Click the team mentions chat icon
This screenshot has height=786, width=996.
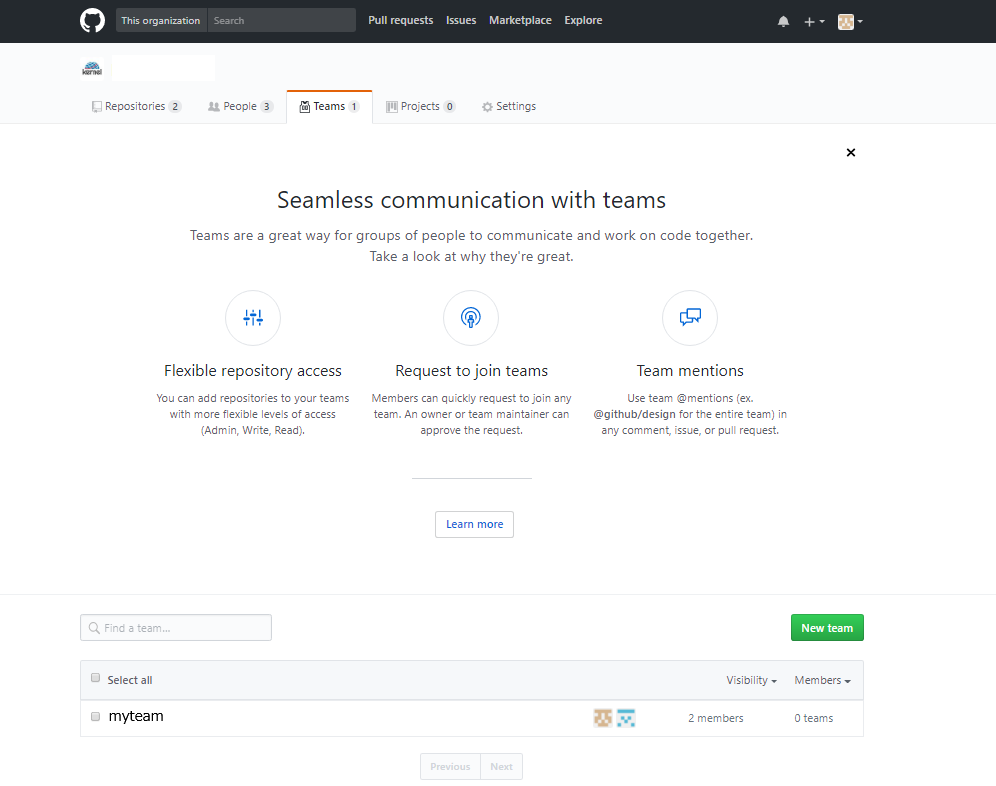[x=690, y=318]
